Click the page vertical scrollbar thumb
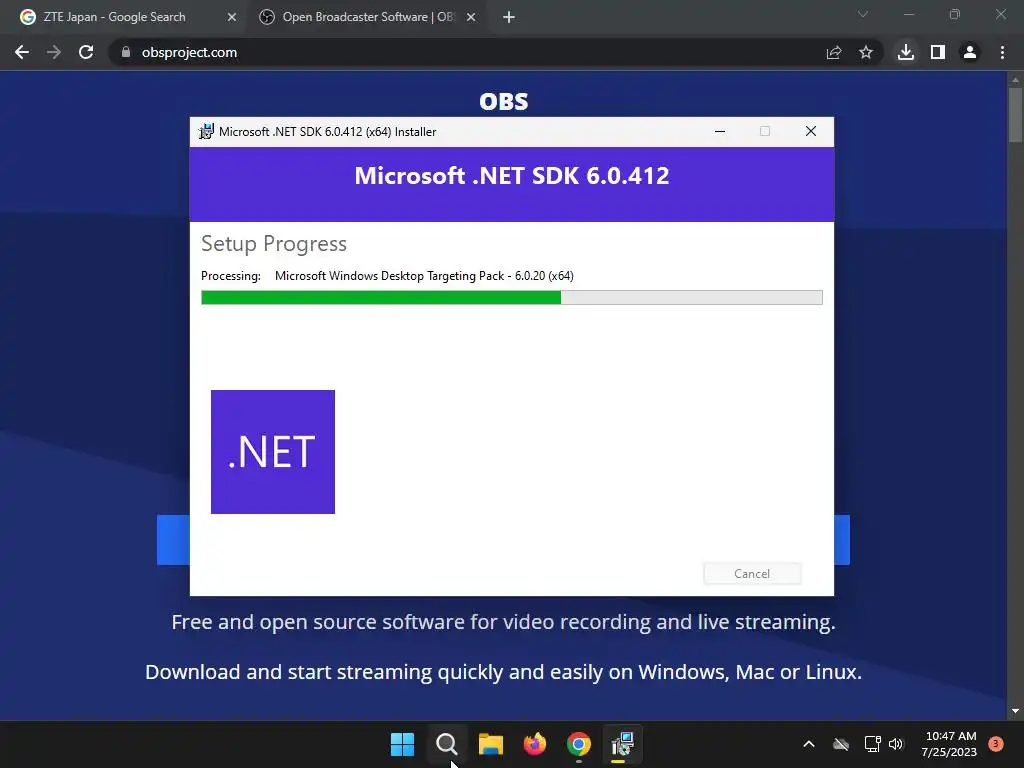Screen dimensions: 1024x768 point(1015,114)
